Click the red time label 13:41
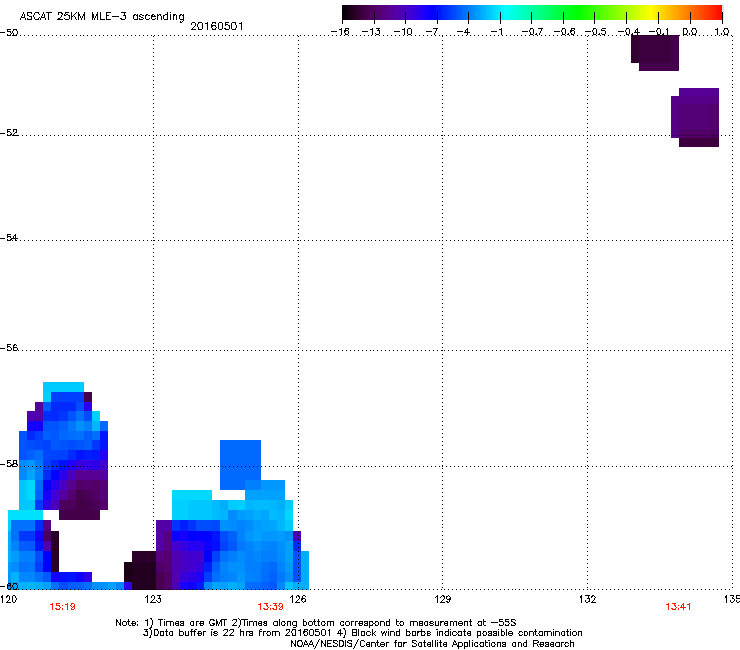The image size is (740, 650). click(x=678, y=607)
